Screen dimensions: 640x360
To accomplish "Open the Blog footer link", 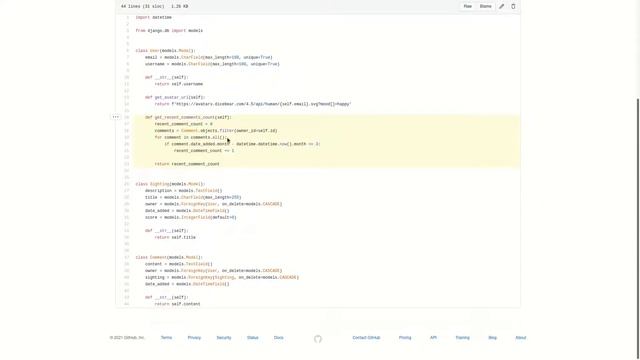I will (493, 338).
